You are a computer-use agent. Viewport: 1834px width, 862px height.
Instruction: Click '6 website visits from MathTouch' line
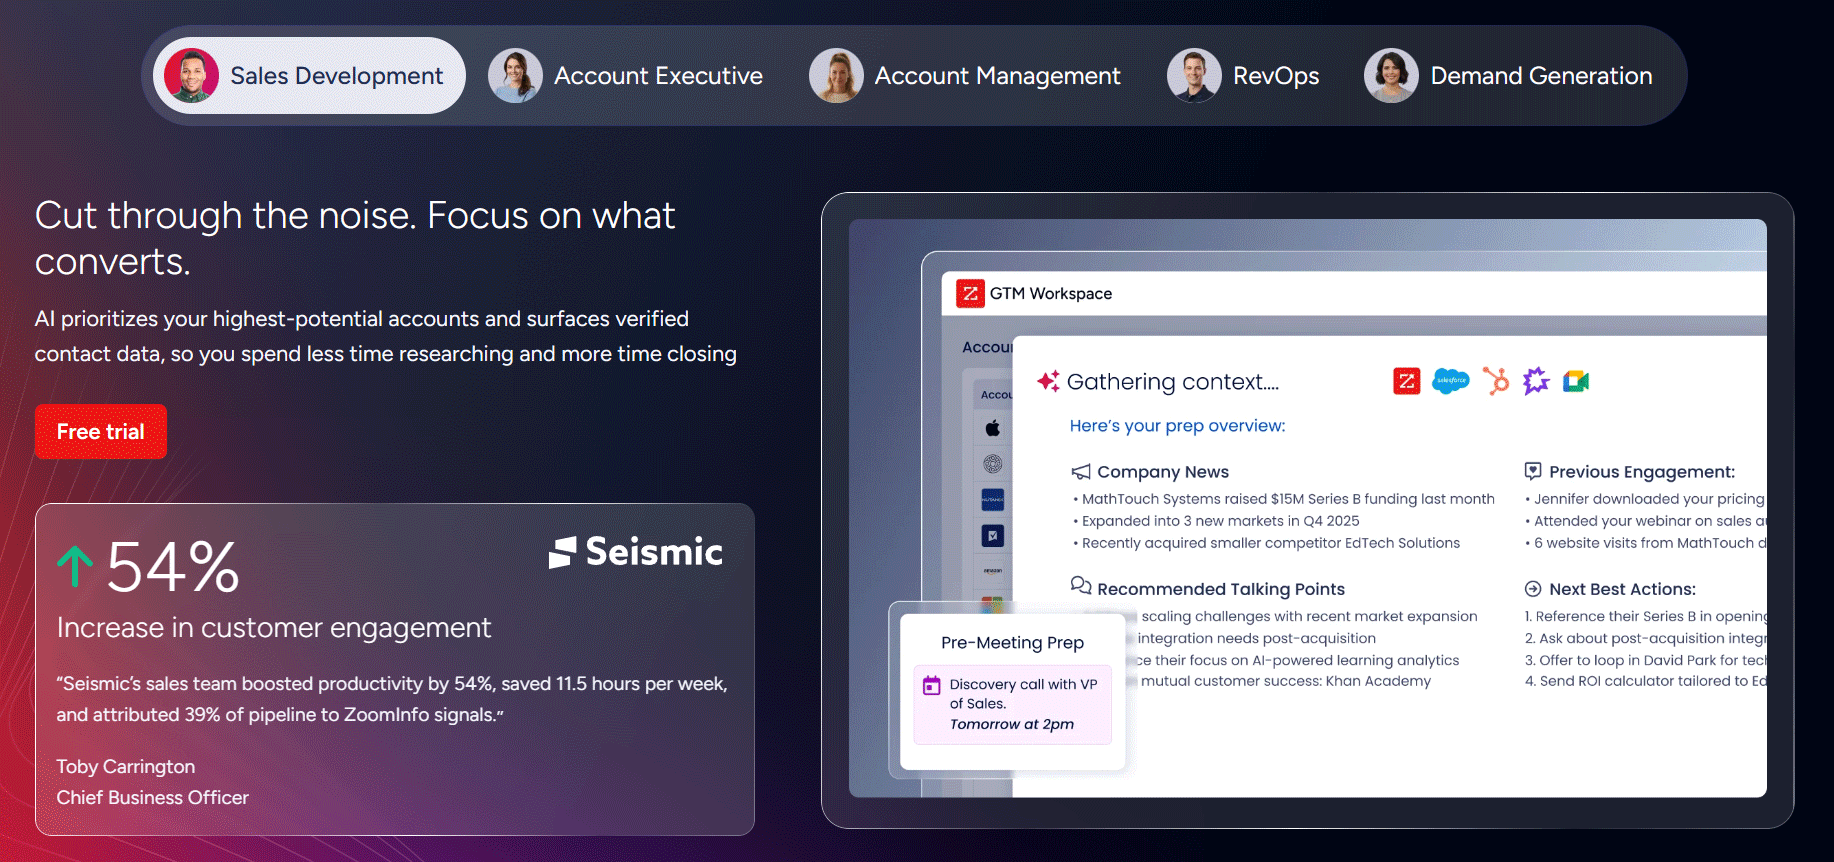click(x=1645, y=543)
